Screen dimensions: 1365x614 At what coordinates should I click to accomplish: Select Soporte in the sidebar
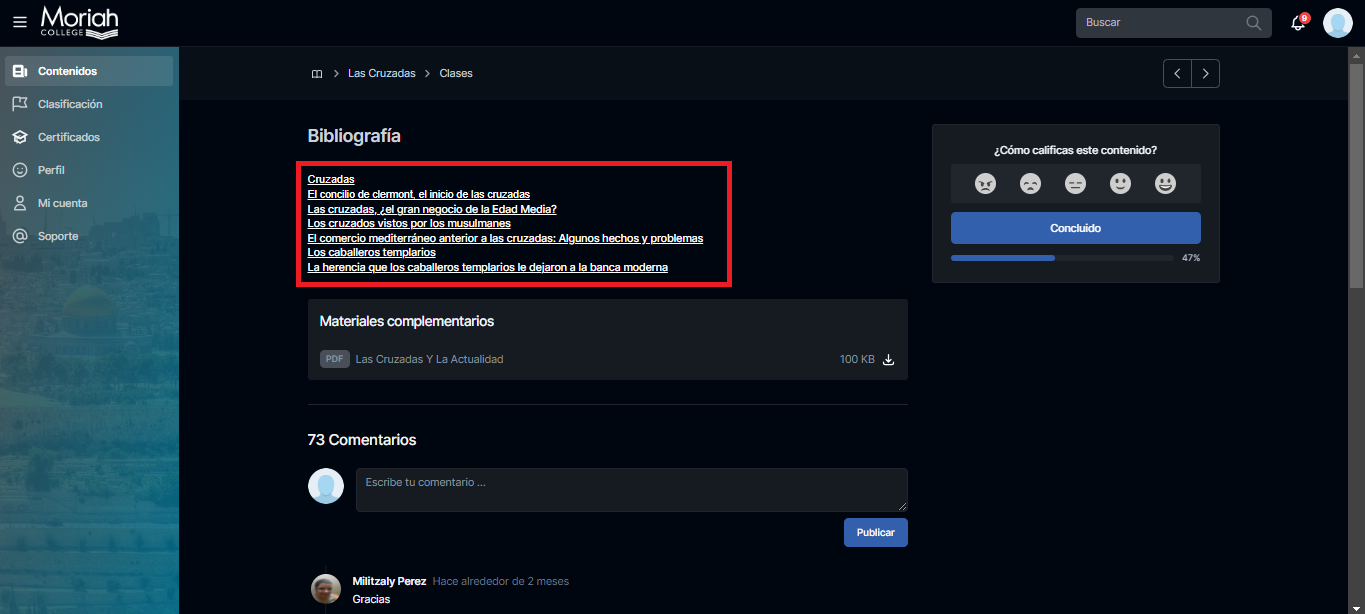[58, 236]
